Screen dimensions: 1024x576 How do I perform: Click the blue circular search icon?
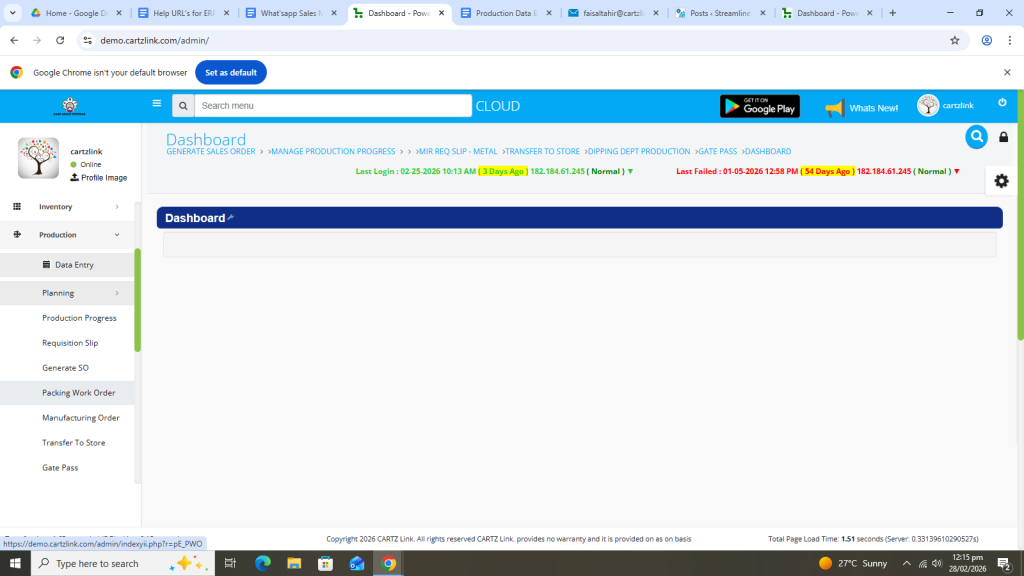(976, 137)
